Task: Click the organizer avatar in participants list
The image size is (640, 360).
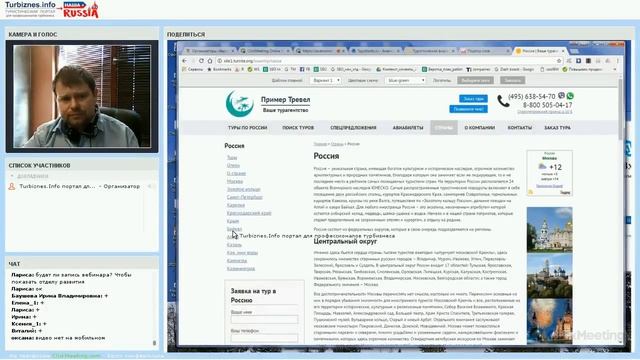Action: coord(12,187)
